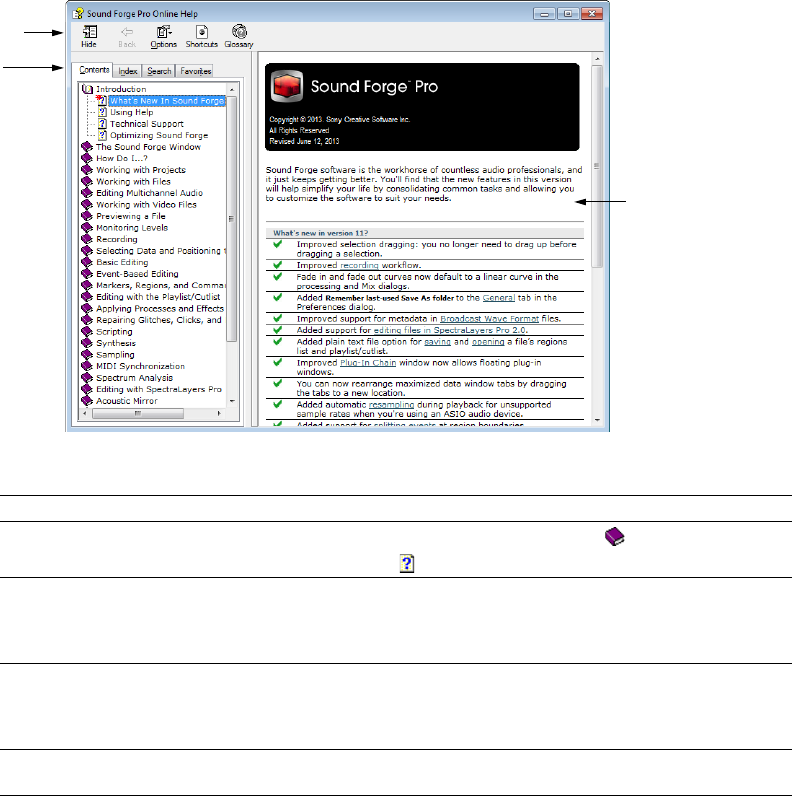Click the book icon beside Synthesis
Image resolution: width=792 pixels, height=796 pixels.
87,343
